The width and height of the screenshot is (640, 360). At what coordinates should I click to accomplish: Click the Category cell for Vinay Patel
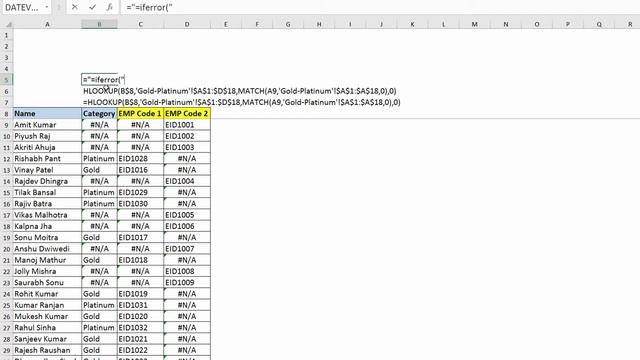tap(99, 170)
